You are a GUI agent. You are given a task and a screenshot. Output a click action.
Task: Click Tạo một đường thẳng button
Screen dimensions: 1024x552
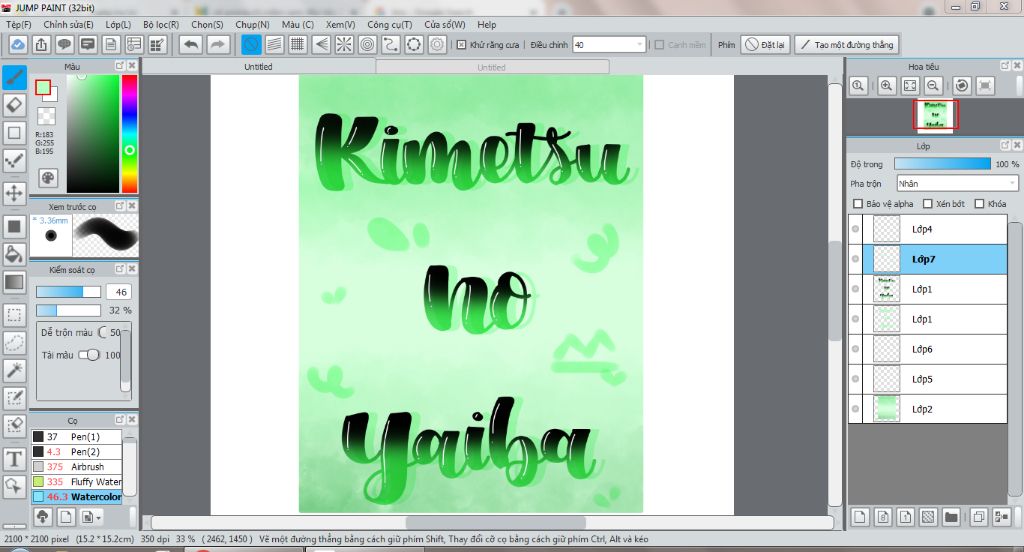(x=847, y=44)
